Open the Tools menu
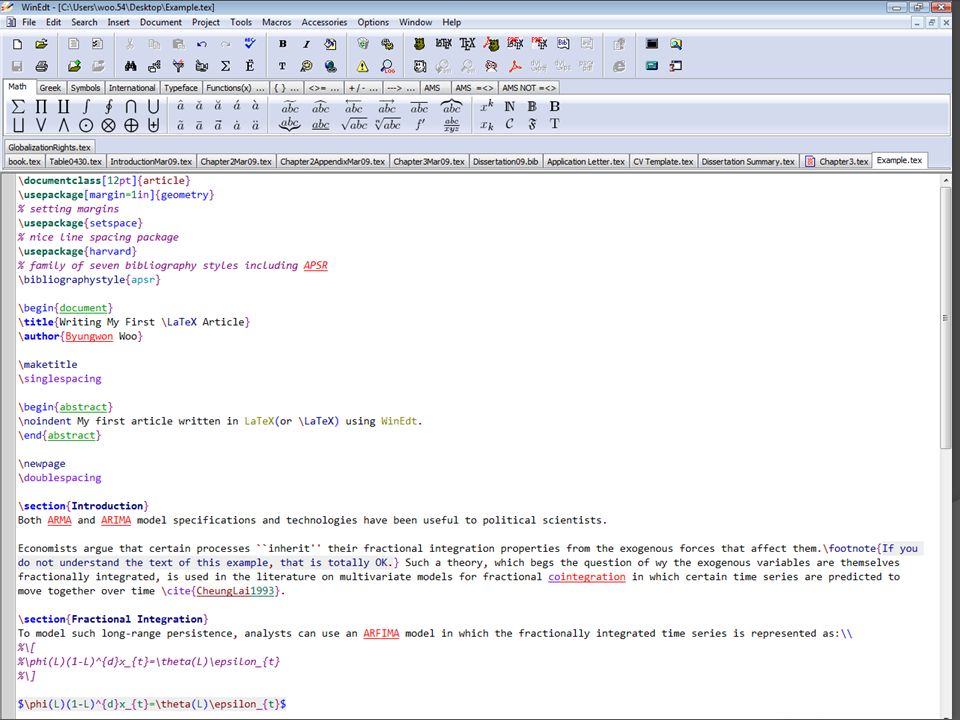This screenshot has width=960, height=720. pyautogui.click(x=241, y=22)
